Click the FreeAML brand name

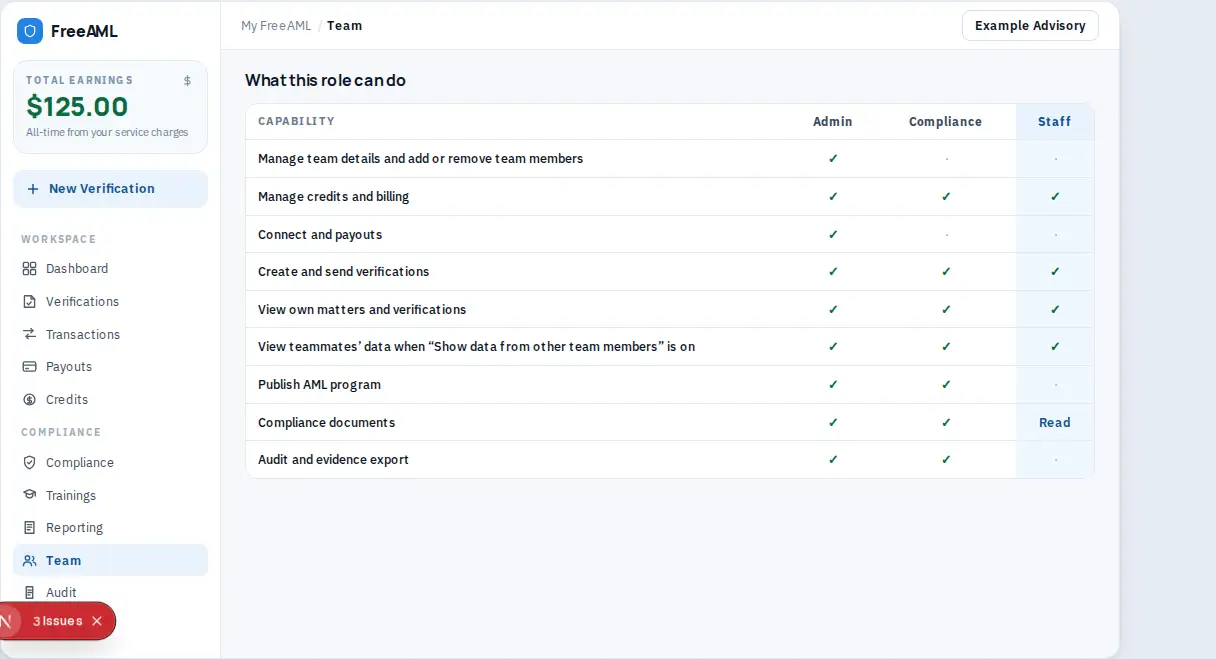[x=84, y=31]
